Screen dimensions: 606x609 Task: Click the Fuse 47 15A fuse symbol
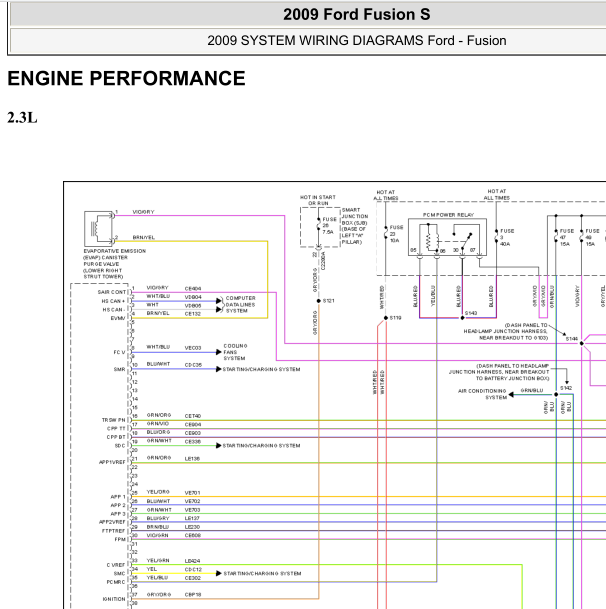click(x=556, y=237)
